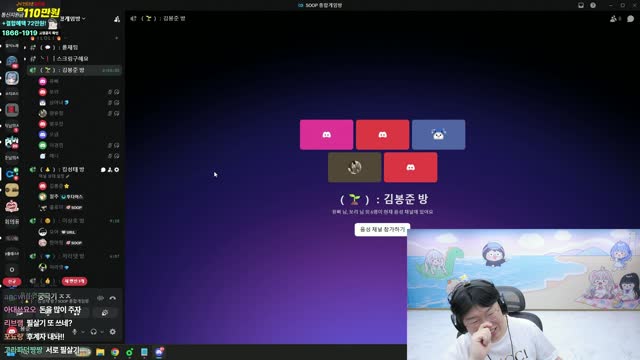This screenshot has height=360, width=640.
Task: Toggle the noise suppression icon
Action: [100, 298]
